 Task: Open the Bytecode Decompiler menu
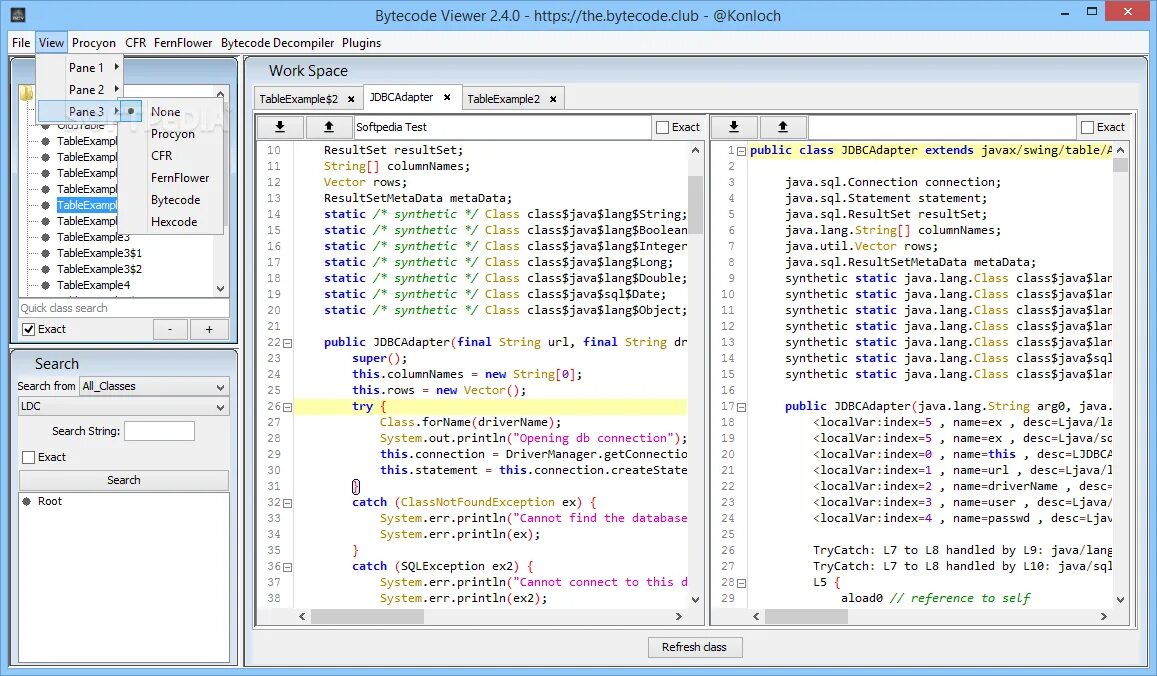277,43
